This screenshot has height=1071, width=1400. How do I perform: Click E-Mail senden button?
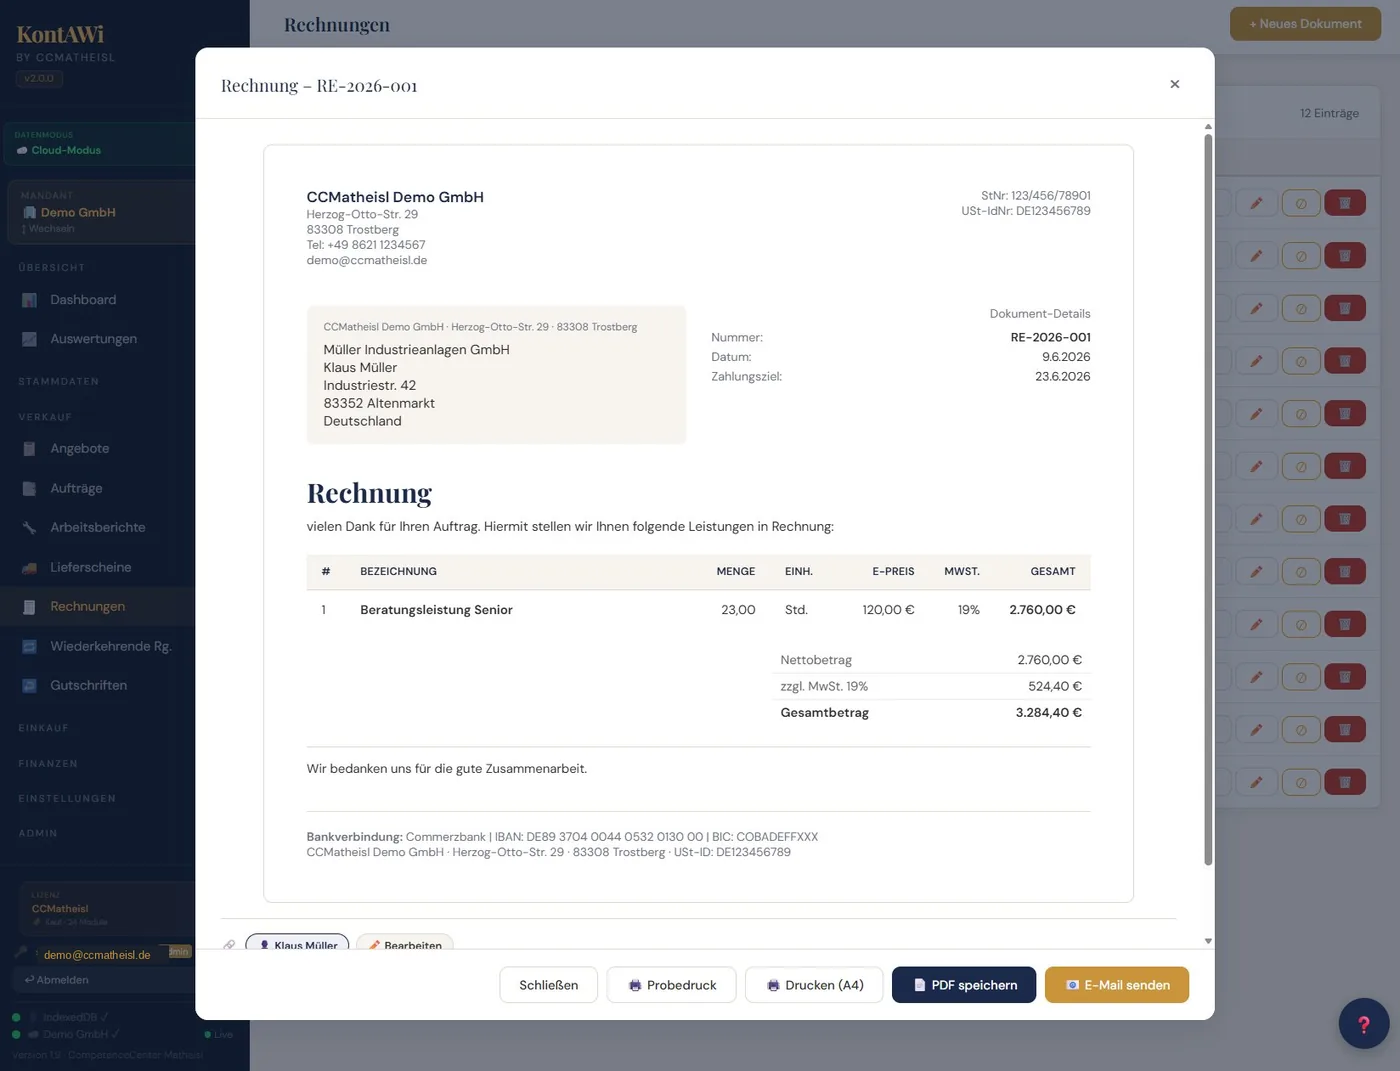1117,985
